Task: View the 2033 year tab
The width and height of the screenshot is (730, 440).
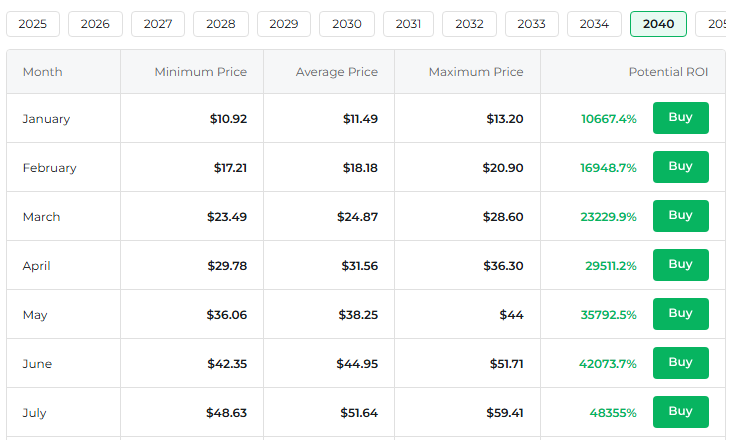Action: point(532,24)
